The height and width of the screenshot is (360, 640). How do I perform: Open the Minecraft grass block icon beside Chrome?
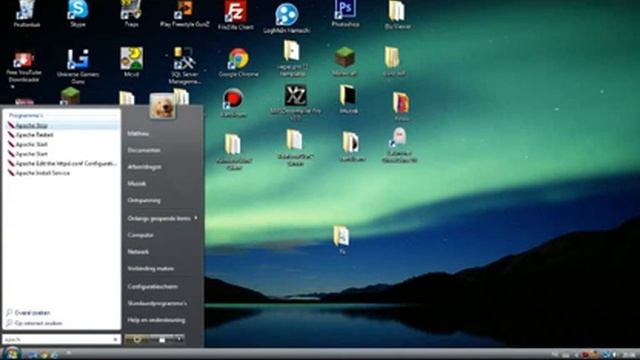click(x=345, y=61)
